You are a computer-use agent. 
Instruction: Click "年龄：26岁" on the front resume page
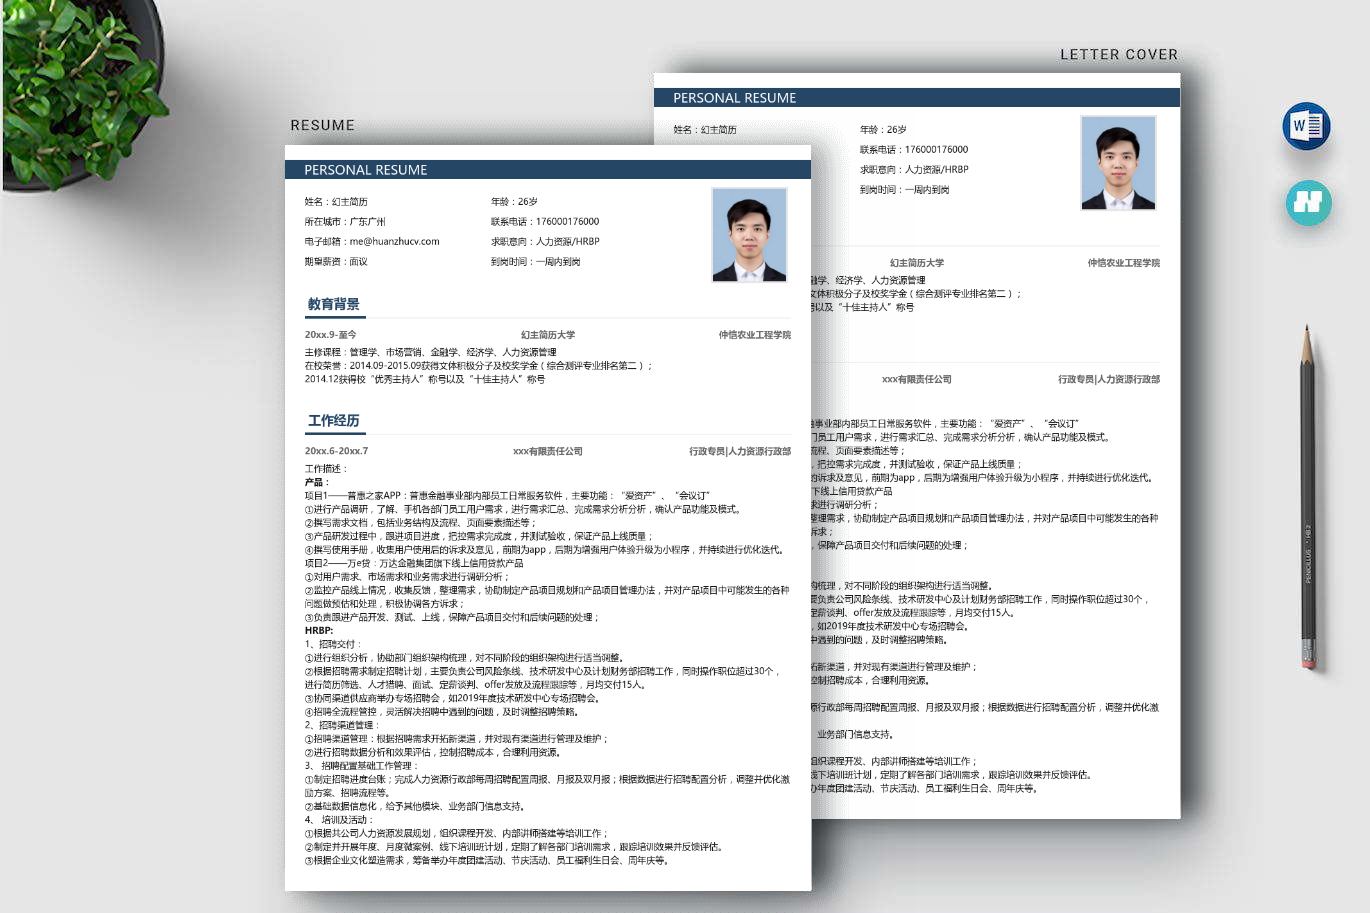point(514,202)
